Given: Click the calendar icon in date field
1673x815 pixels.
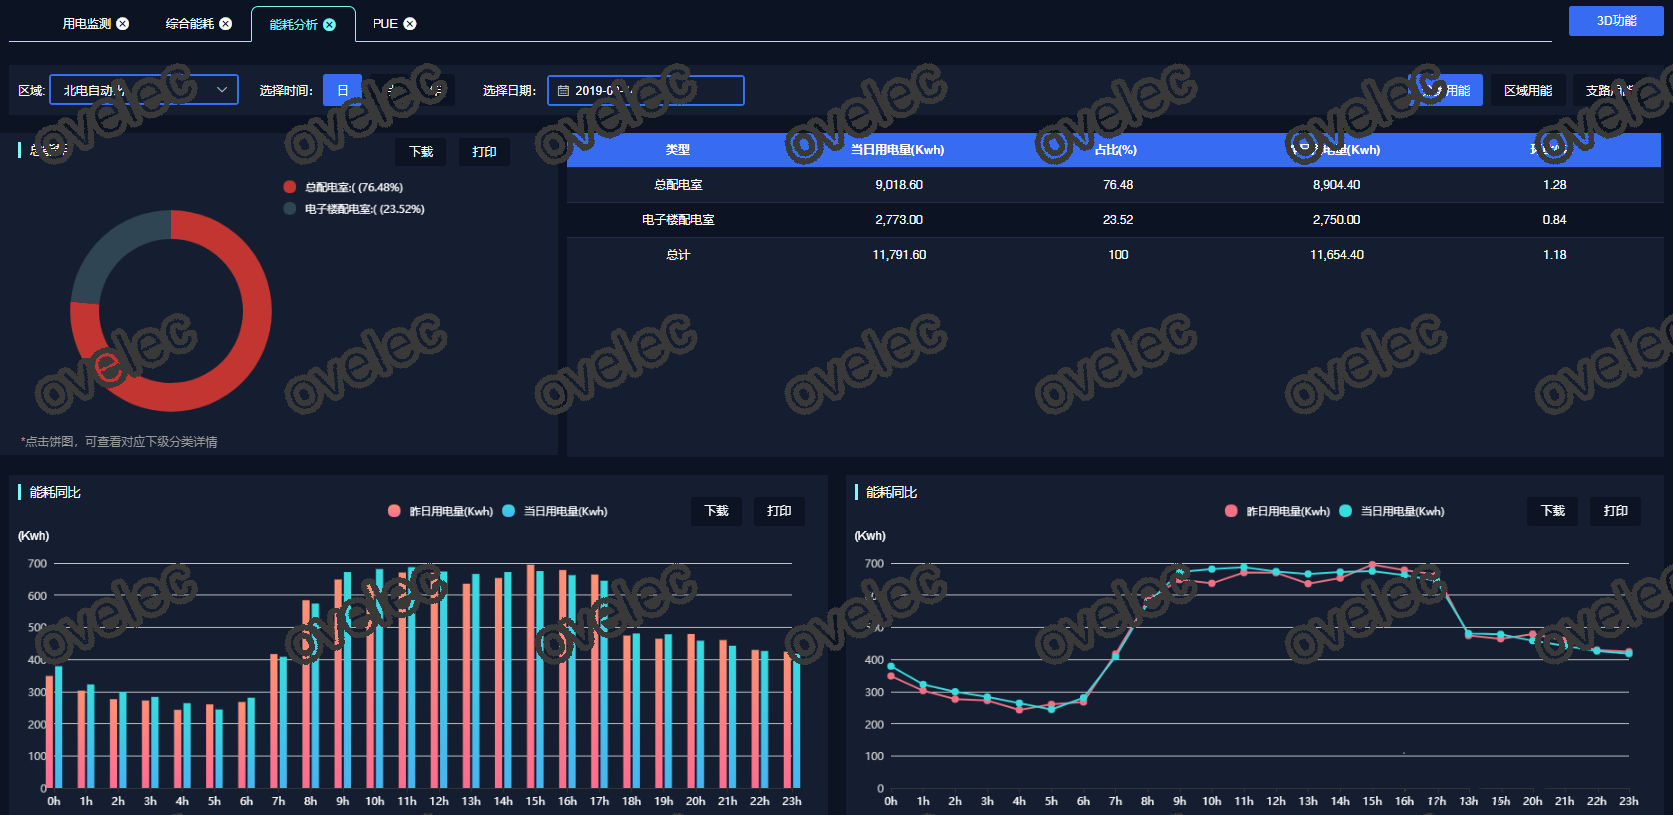Looking at the screenshot, I should pos(563,91).
